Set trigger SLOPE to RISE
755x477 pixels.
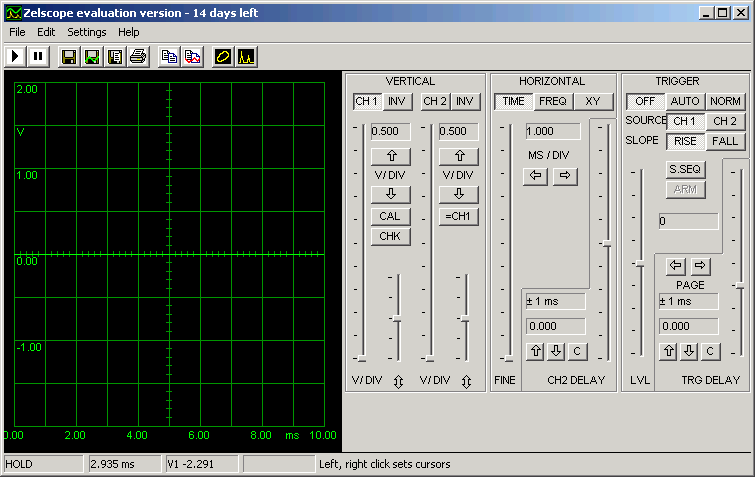tap(685, 142)
